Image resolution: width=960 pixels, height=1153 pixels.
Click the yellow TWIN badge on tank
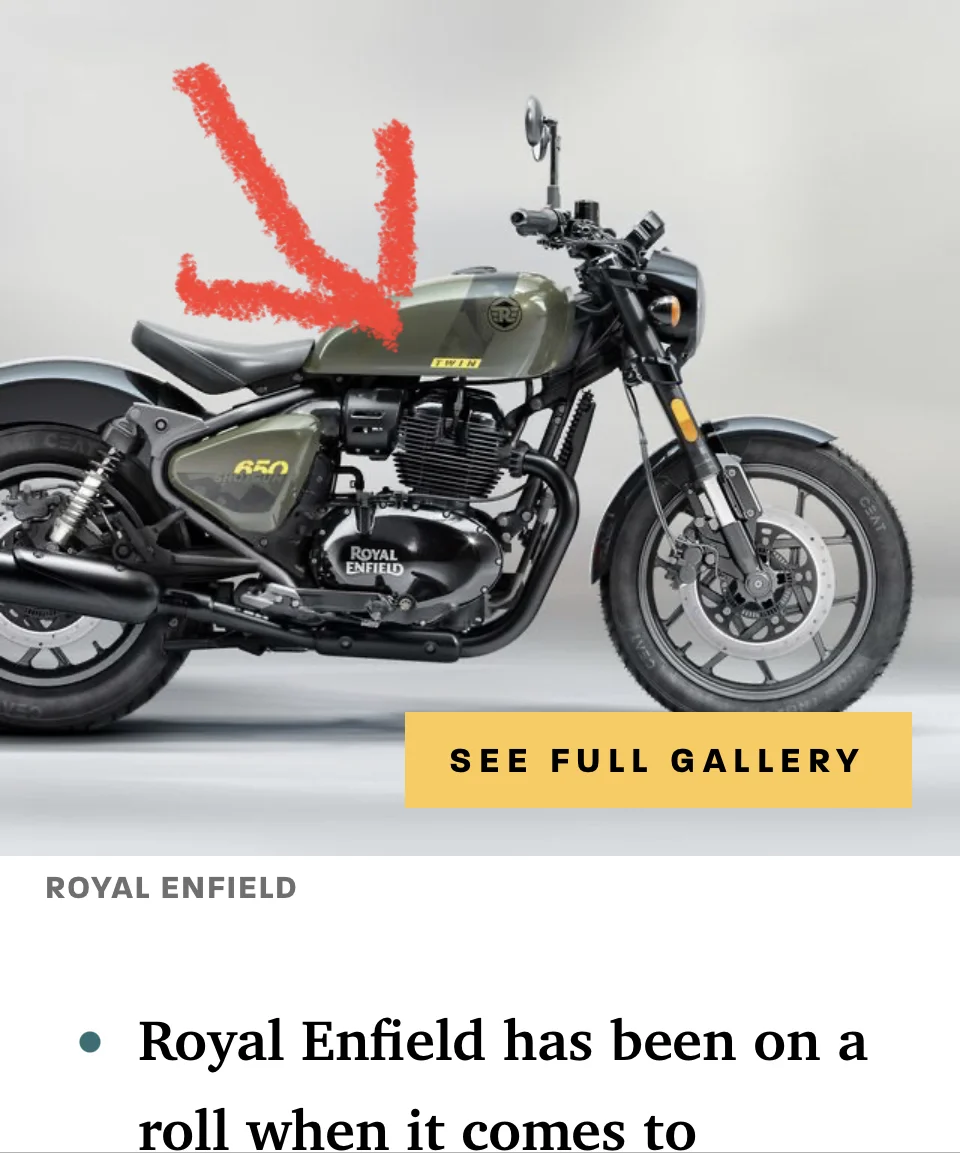(x=456, y=363)
